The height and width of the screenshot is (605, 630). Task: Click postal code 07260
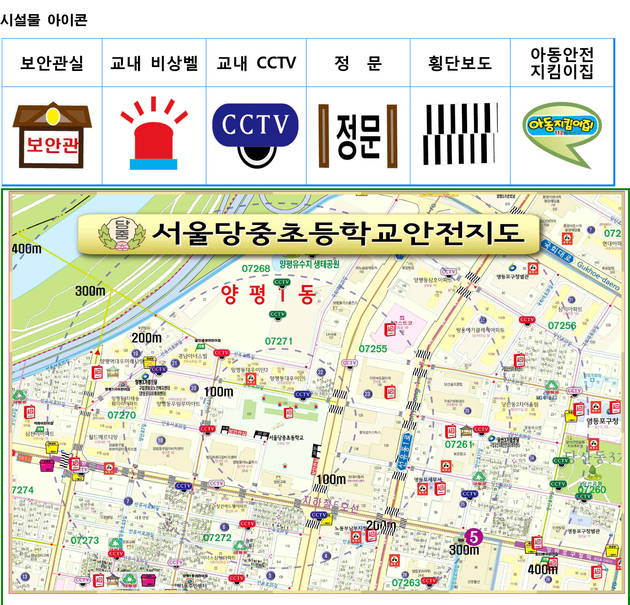tap(592, 489)
